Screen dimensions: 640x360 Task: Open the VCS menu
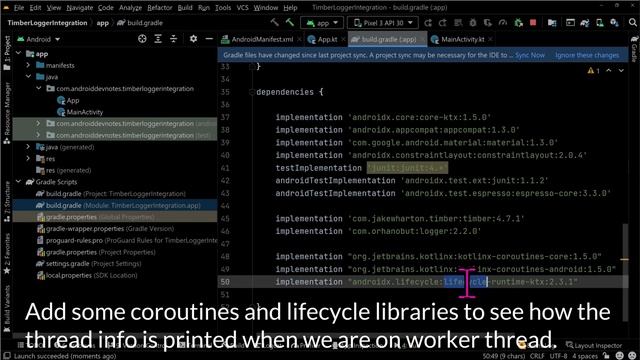click(242, 7)
